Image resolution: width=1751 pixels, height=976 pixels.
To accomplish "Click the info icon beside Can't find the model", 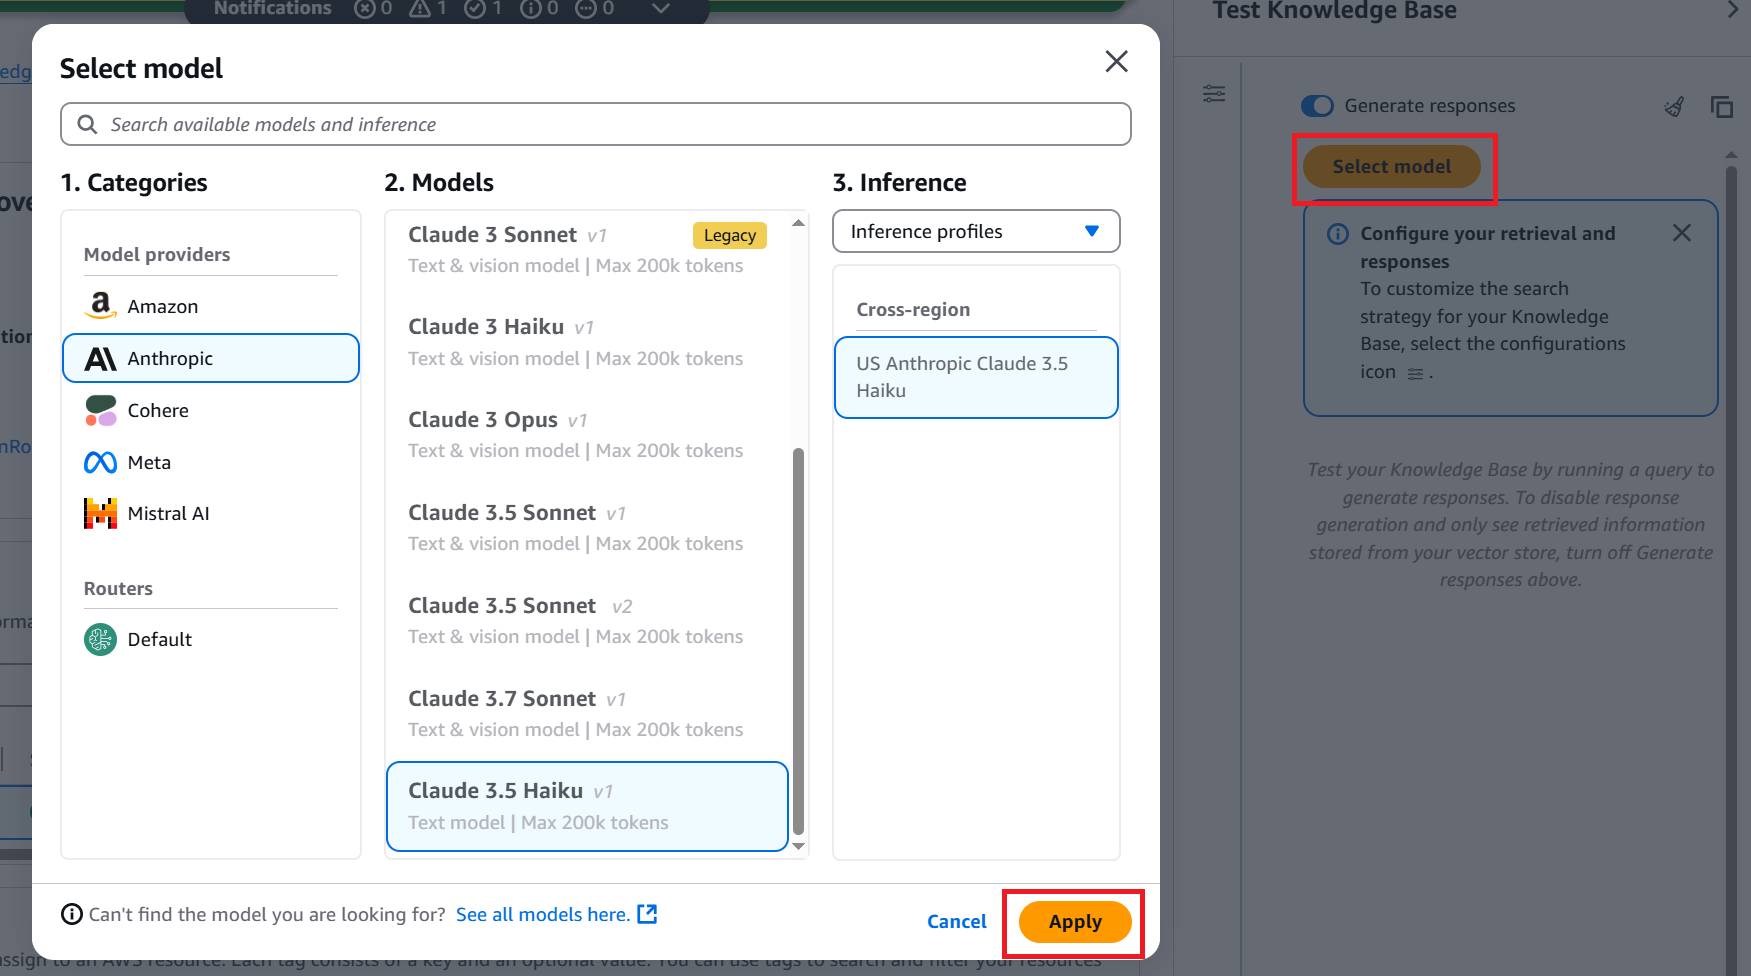I will click(x=72, y=914).
